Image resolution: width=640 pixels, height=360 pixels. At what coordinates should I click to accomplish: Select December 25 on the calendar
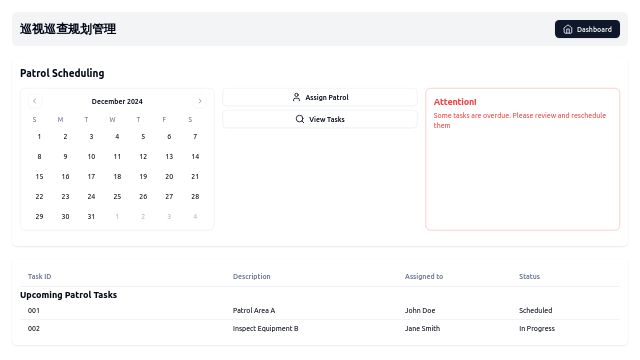(117, 196)
